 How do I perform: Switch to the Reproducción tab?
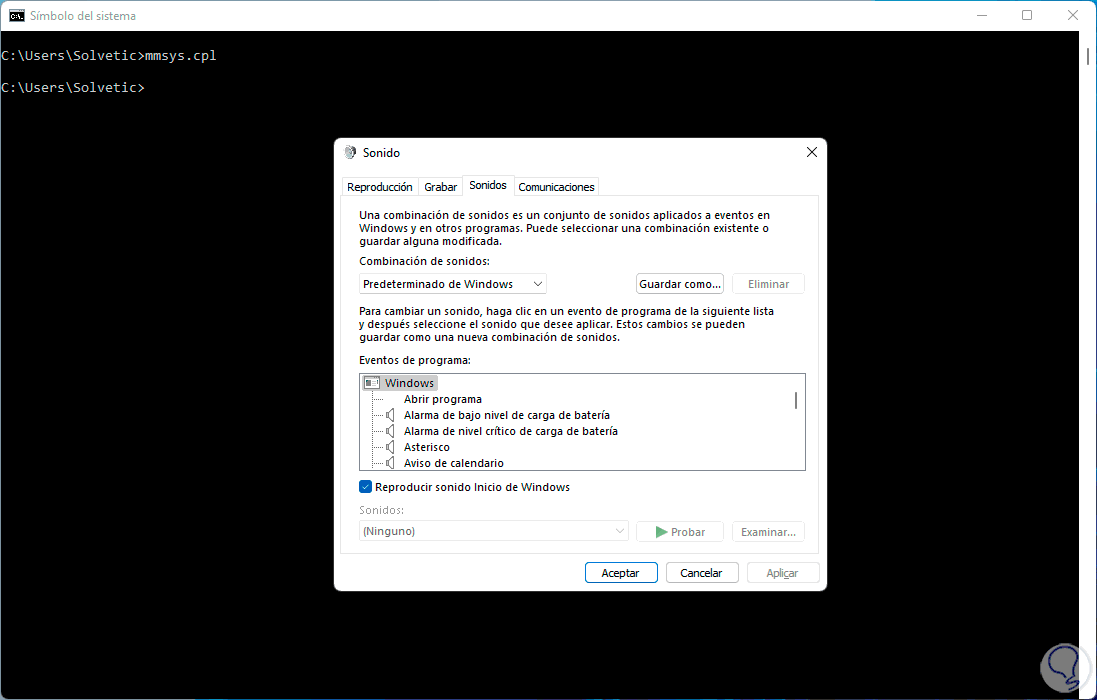(x=380, y=187)
